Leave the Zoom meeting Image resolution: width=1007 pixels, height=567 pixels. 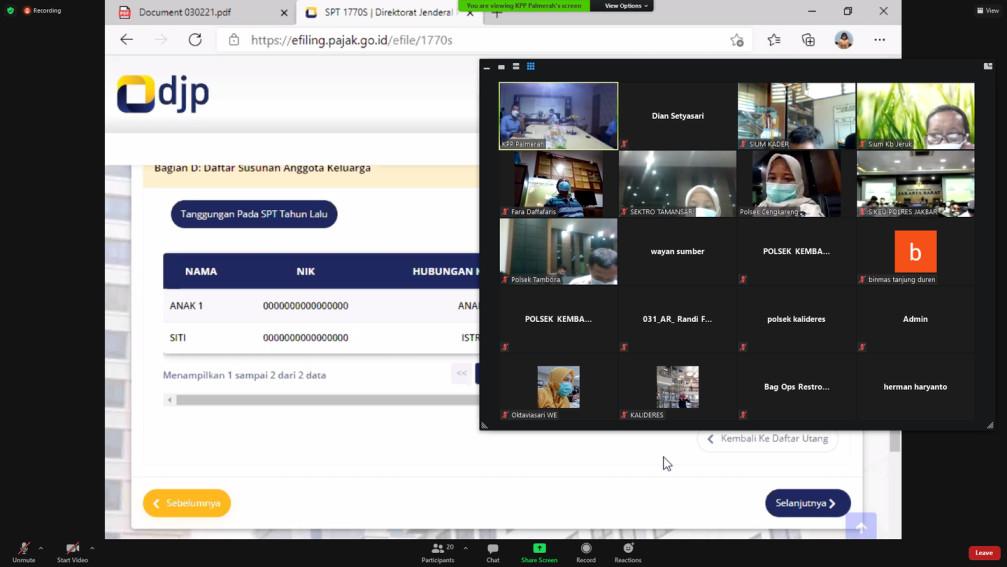click(x=983, y=553)
